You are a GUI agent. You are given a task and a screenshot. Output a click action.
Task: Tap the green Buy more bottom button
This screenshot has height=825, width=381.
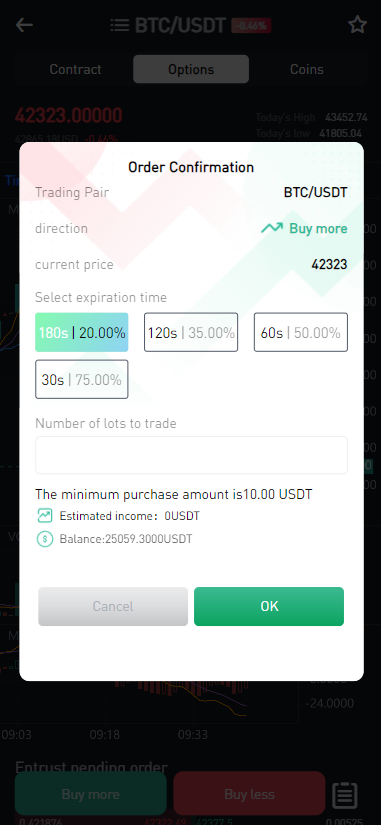coord(91,794)
